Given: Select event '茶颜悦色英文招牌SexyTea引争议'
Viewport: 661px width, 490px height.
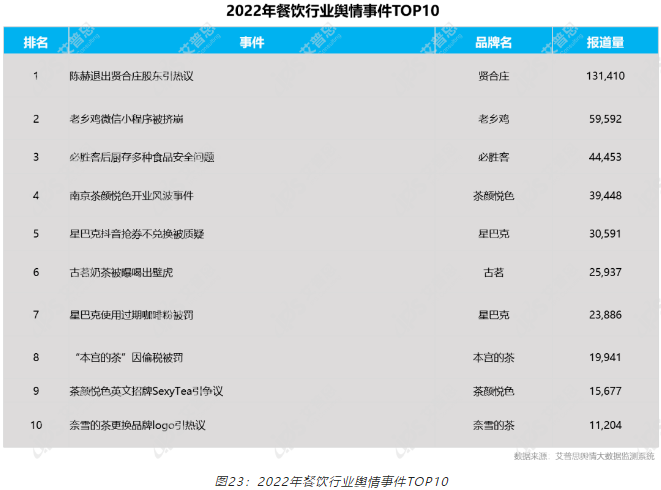Looking at the screenshot, I should tap(146, 391).
